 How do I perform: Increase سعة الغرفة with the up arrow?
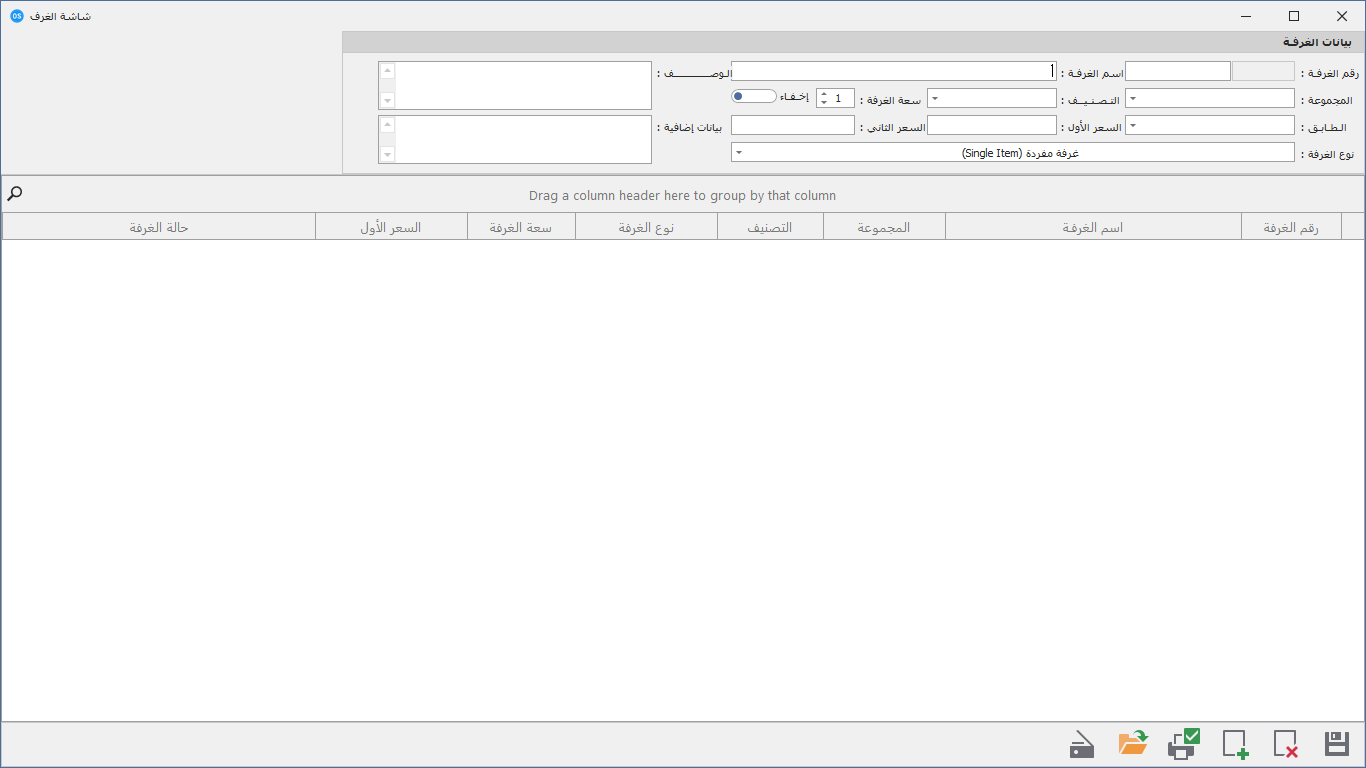tap(823, 94)
